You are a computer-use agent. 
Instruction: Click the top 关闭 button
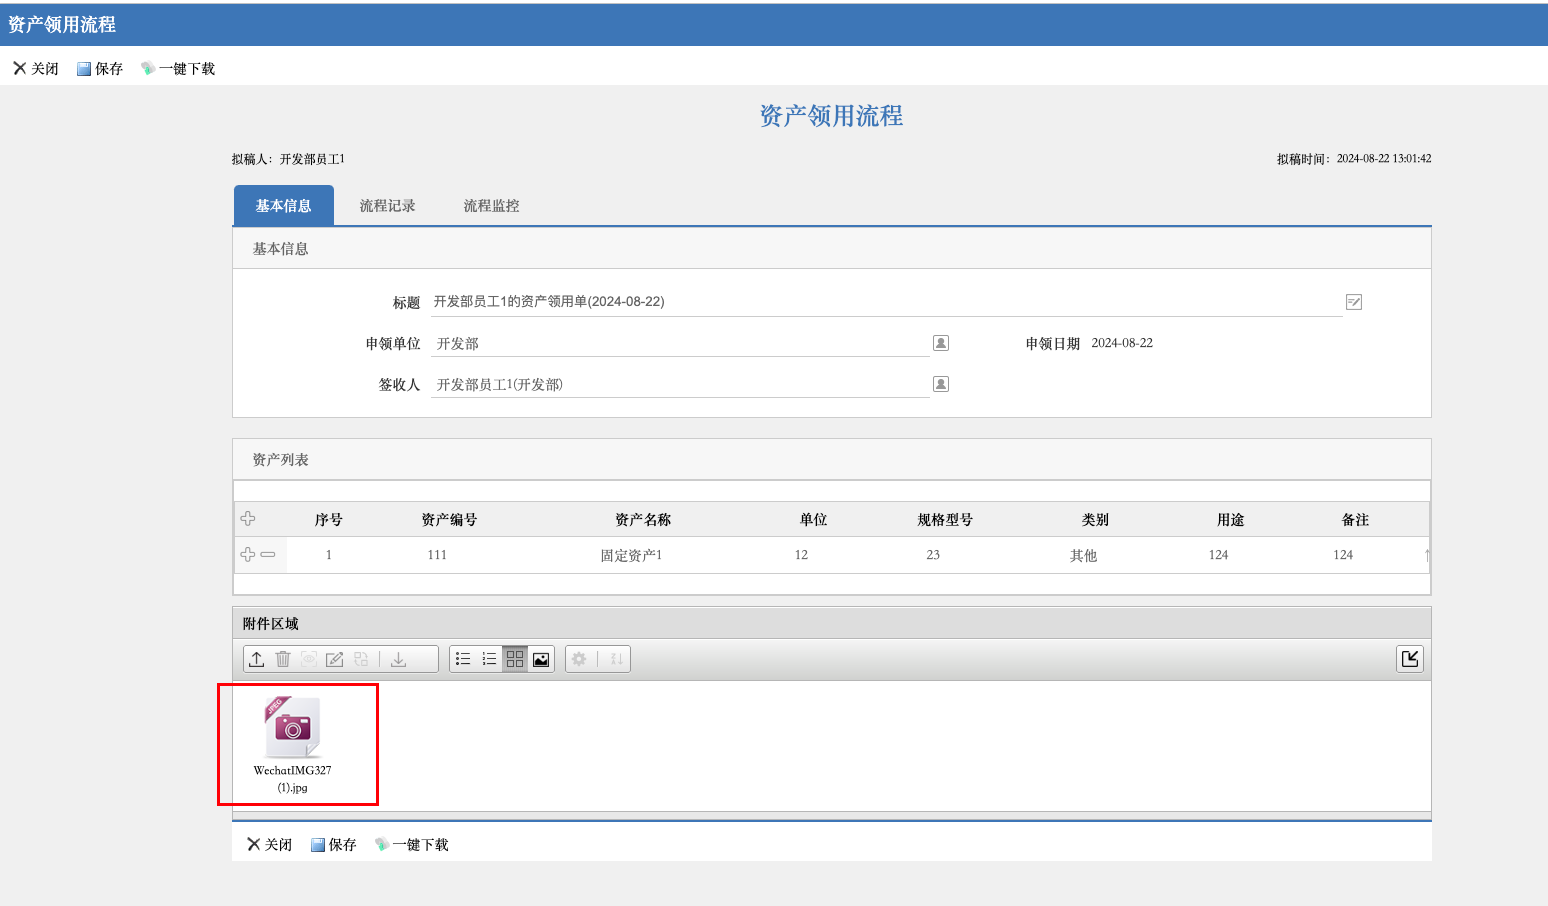coord(36,68)
